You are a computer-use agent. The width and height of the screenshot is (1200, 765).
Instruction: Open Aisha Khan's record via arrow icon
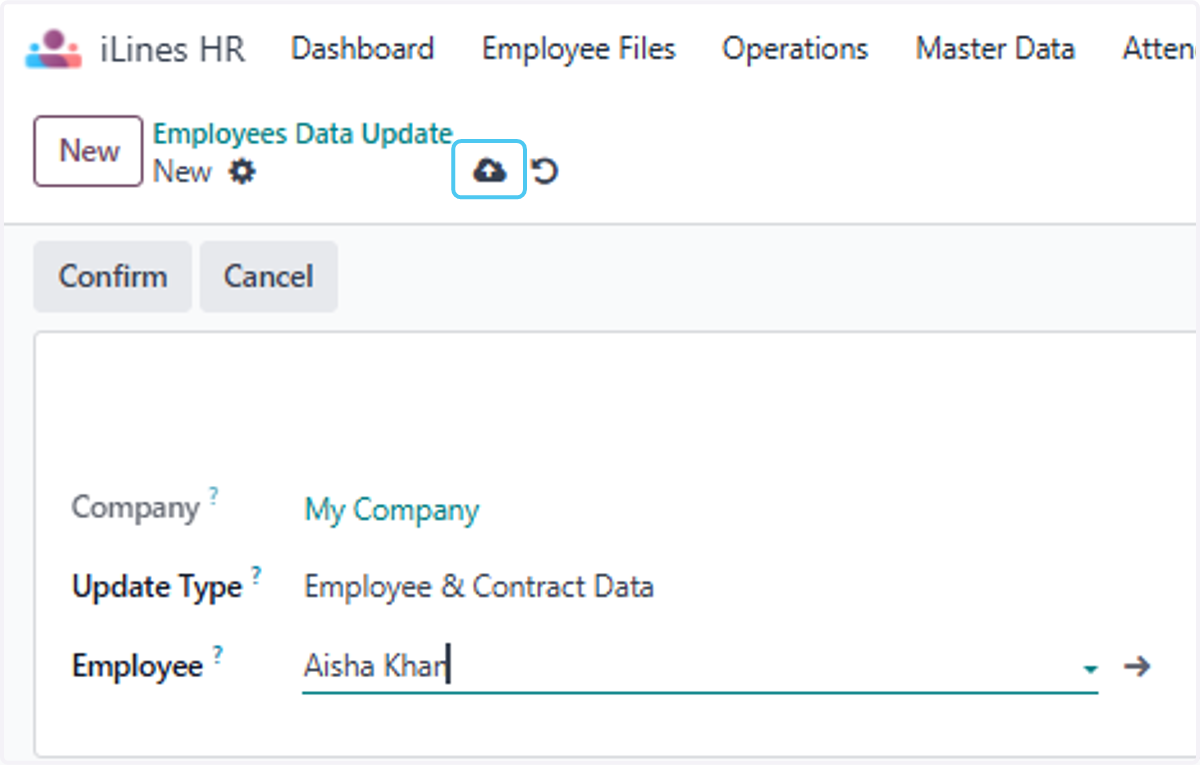click(x=1137, y=666)
